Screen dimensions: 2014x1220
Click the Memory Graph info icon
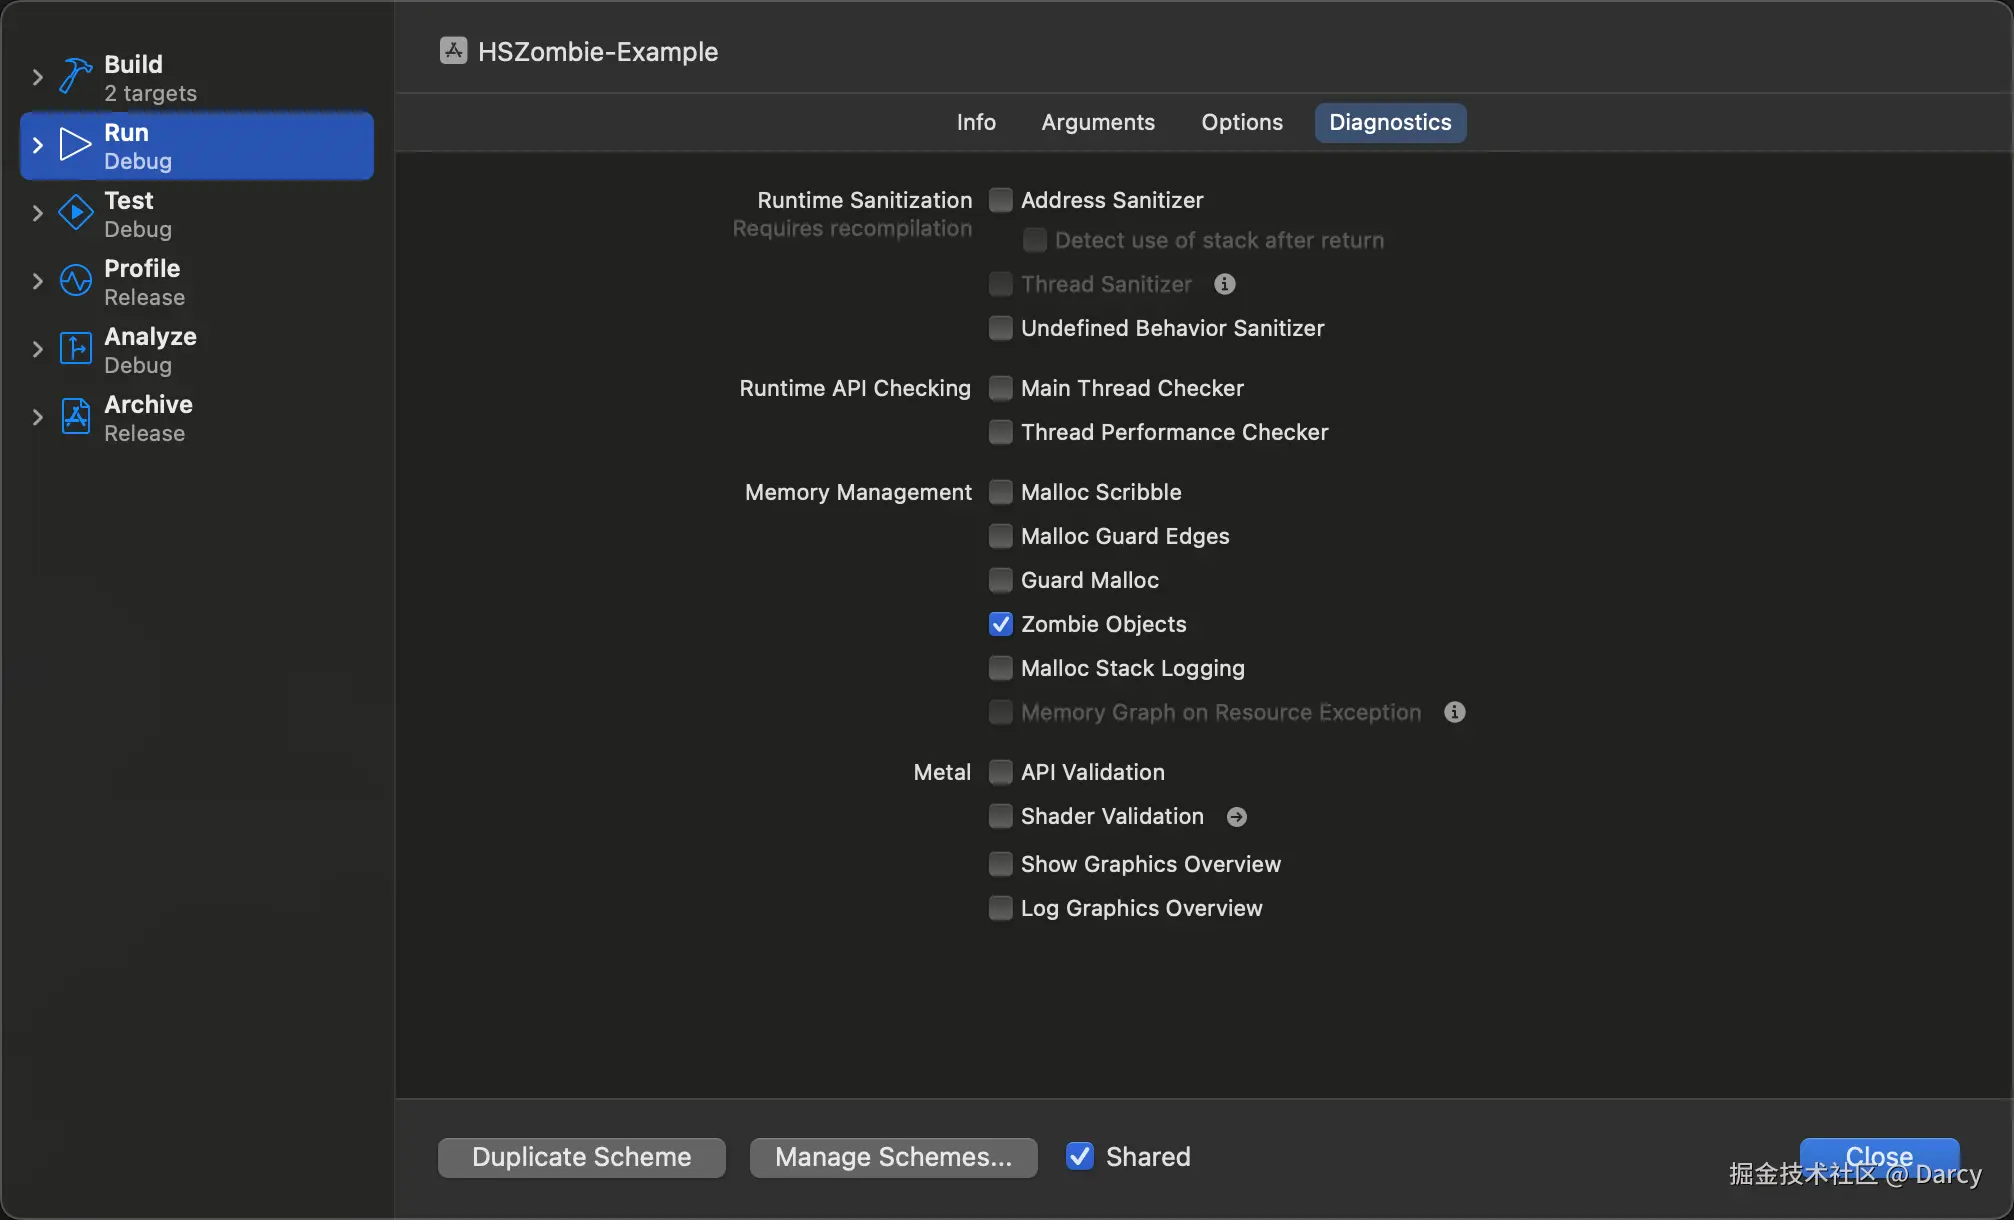point(1455,712)
